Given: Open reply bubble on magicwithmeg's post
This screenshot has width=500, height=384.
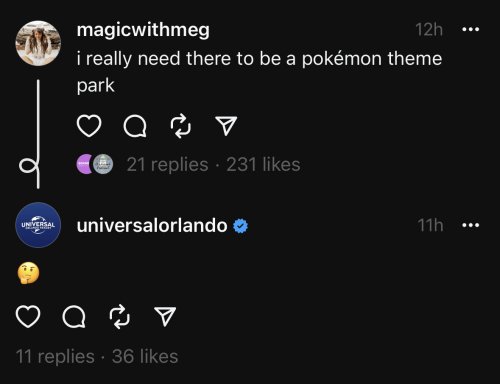Looking at the screenshot, I should [x=135, y=126].
